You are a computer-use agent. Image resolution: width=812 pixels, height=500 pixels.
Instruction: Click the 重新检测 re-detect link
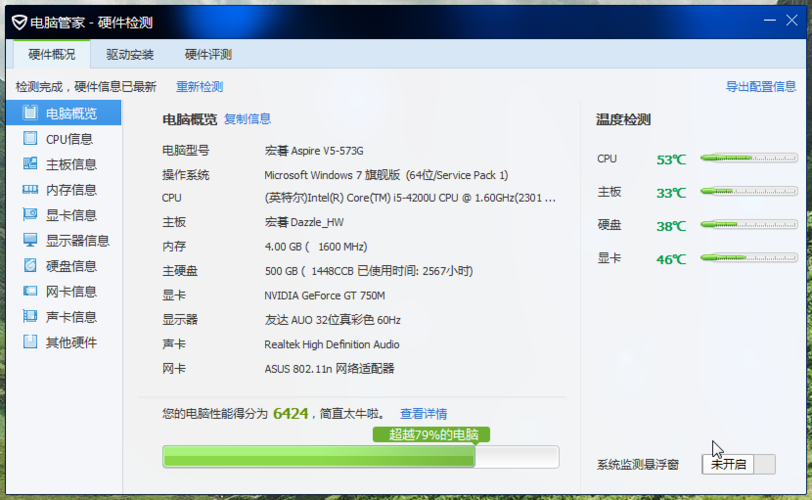pyautogui.click(x=199, y=86)
